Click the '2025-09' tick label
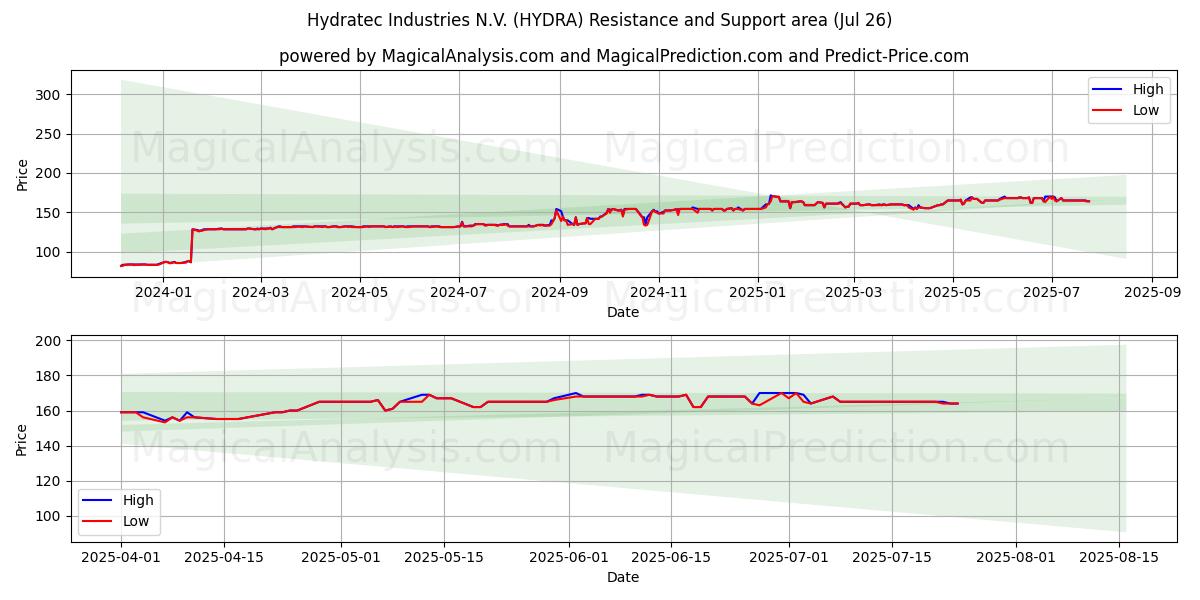The image size is (1200, 600). point(1152,293)
